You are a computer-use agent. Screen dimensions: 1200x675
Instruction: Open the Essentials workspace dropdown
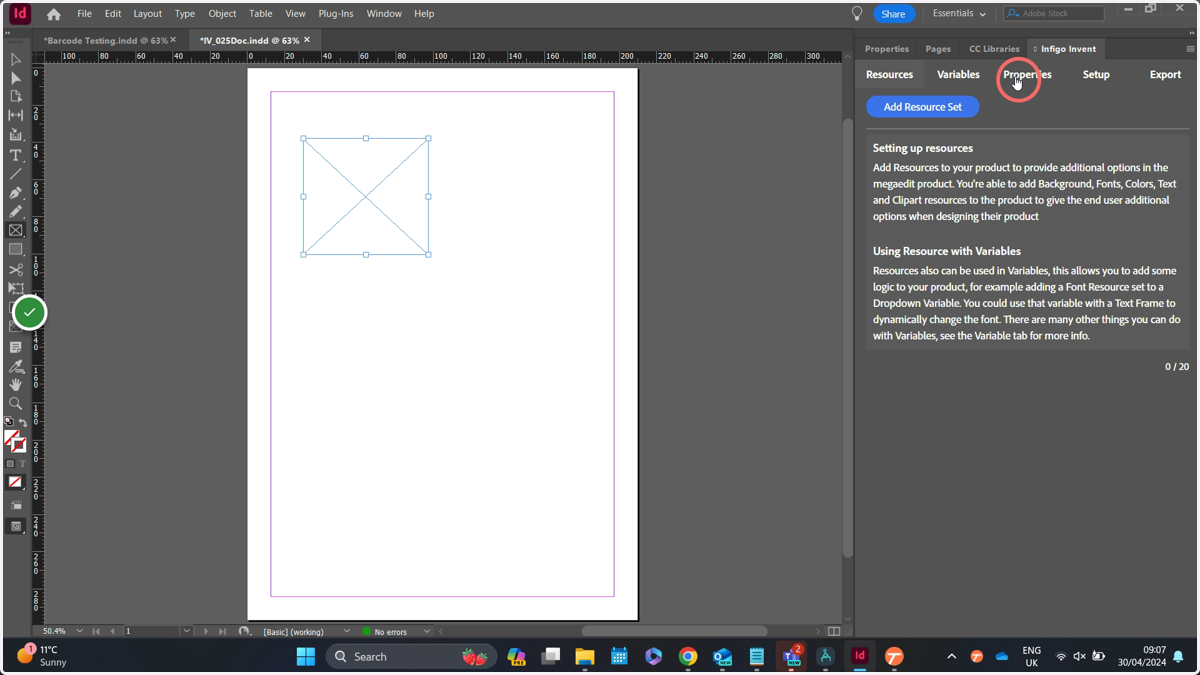(x=959, y=14)
